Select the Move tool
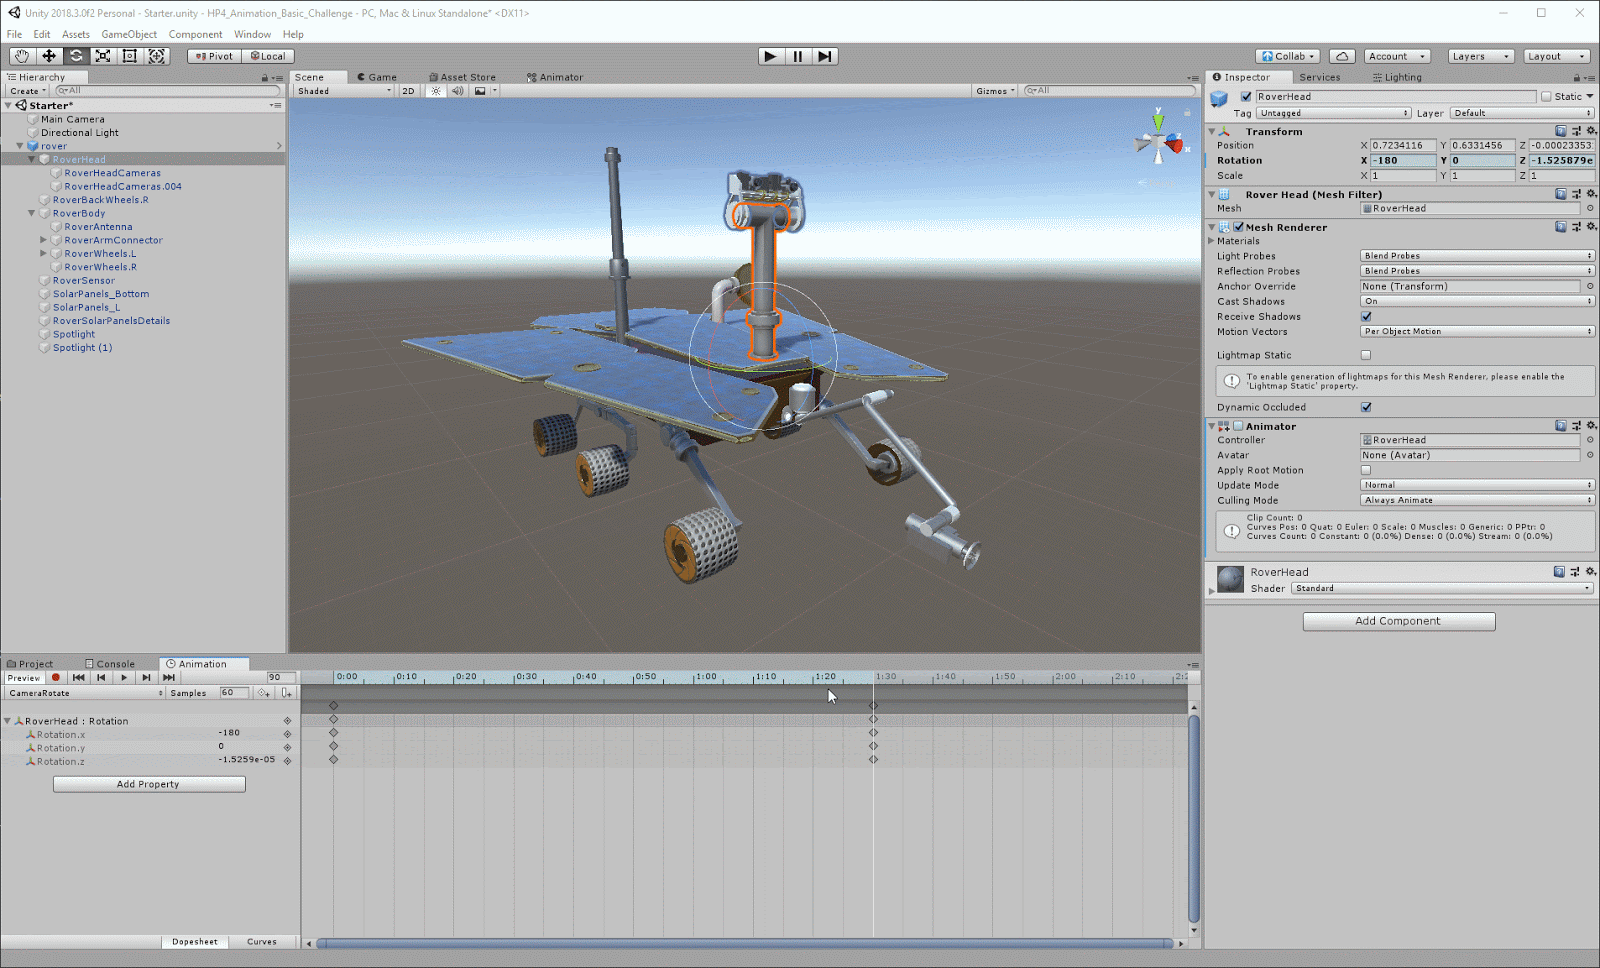 [x=48, y=56]
